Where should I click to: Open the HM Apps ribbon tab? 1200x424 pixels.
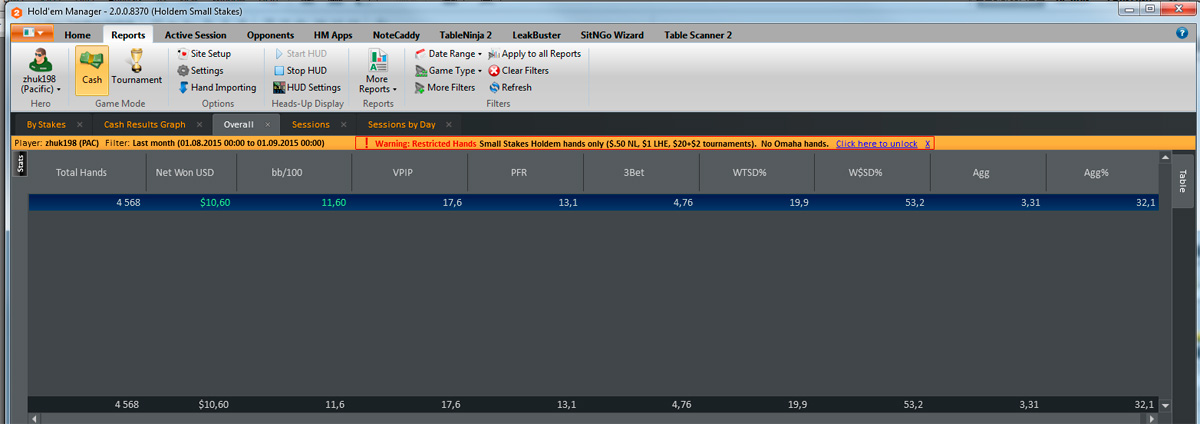tap(333, 35)
